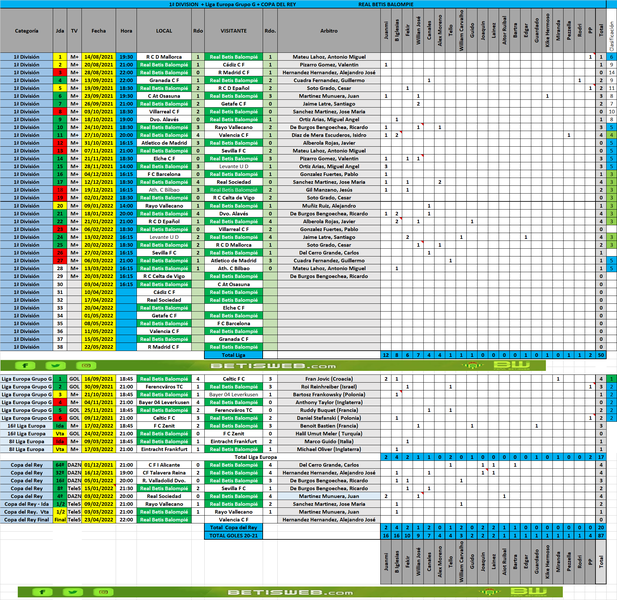
Task: Select the 'Jda' column header
Action: (x=60, y=31)
